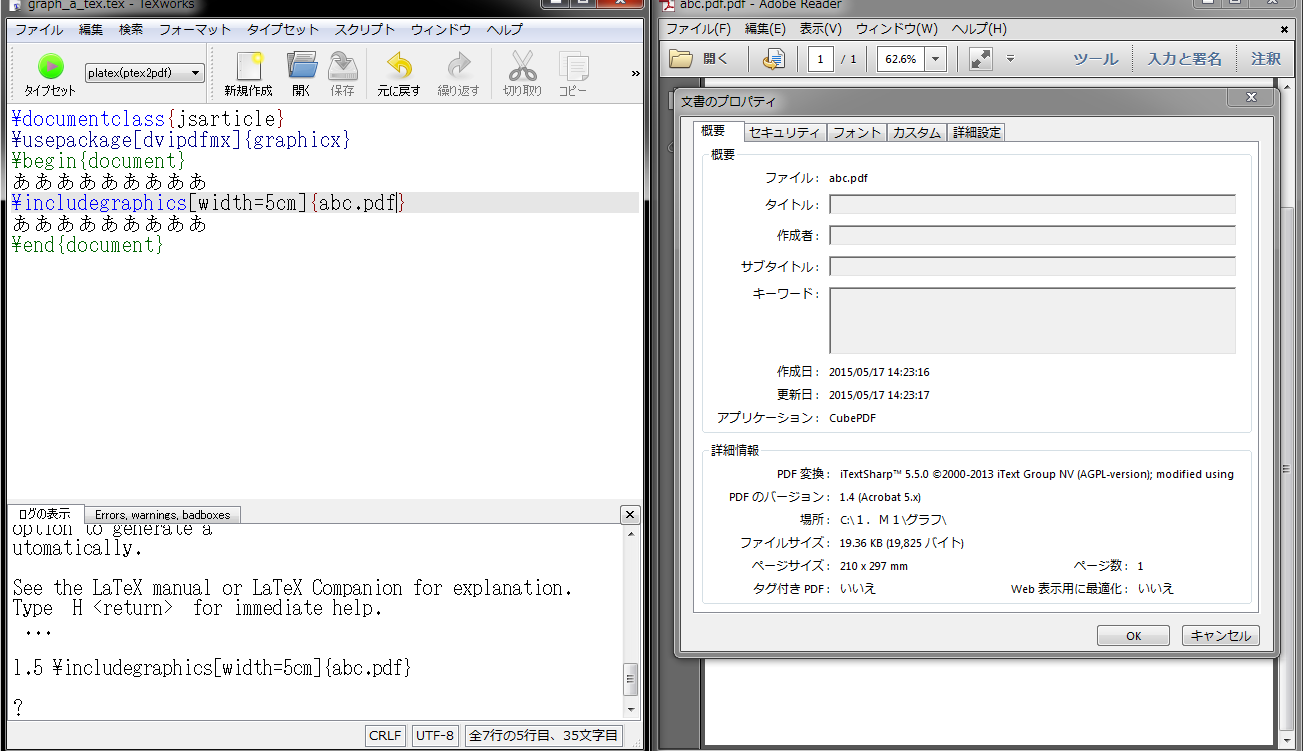Click the \documentclass{jsarticle} line
Image resolution: width=1303 pixels, height=751 pixels.
pyautogui.click(x=148, y=119)
